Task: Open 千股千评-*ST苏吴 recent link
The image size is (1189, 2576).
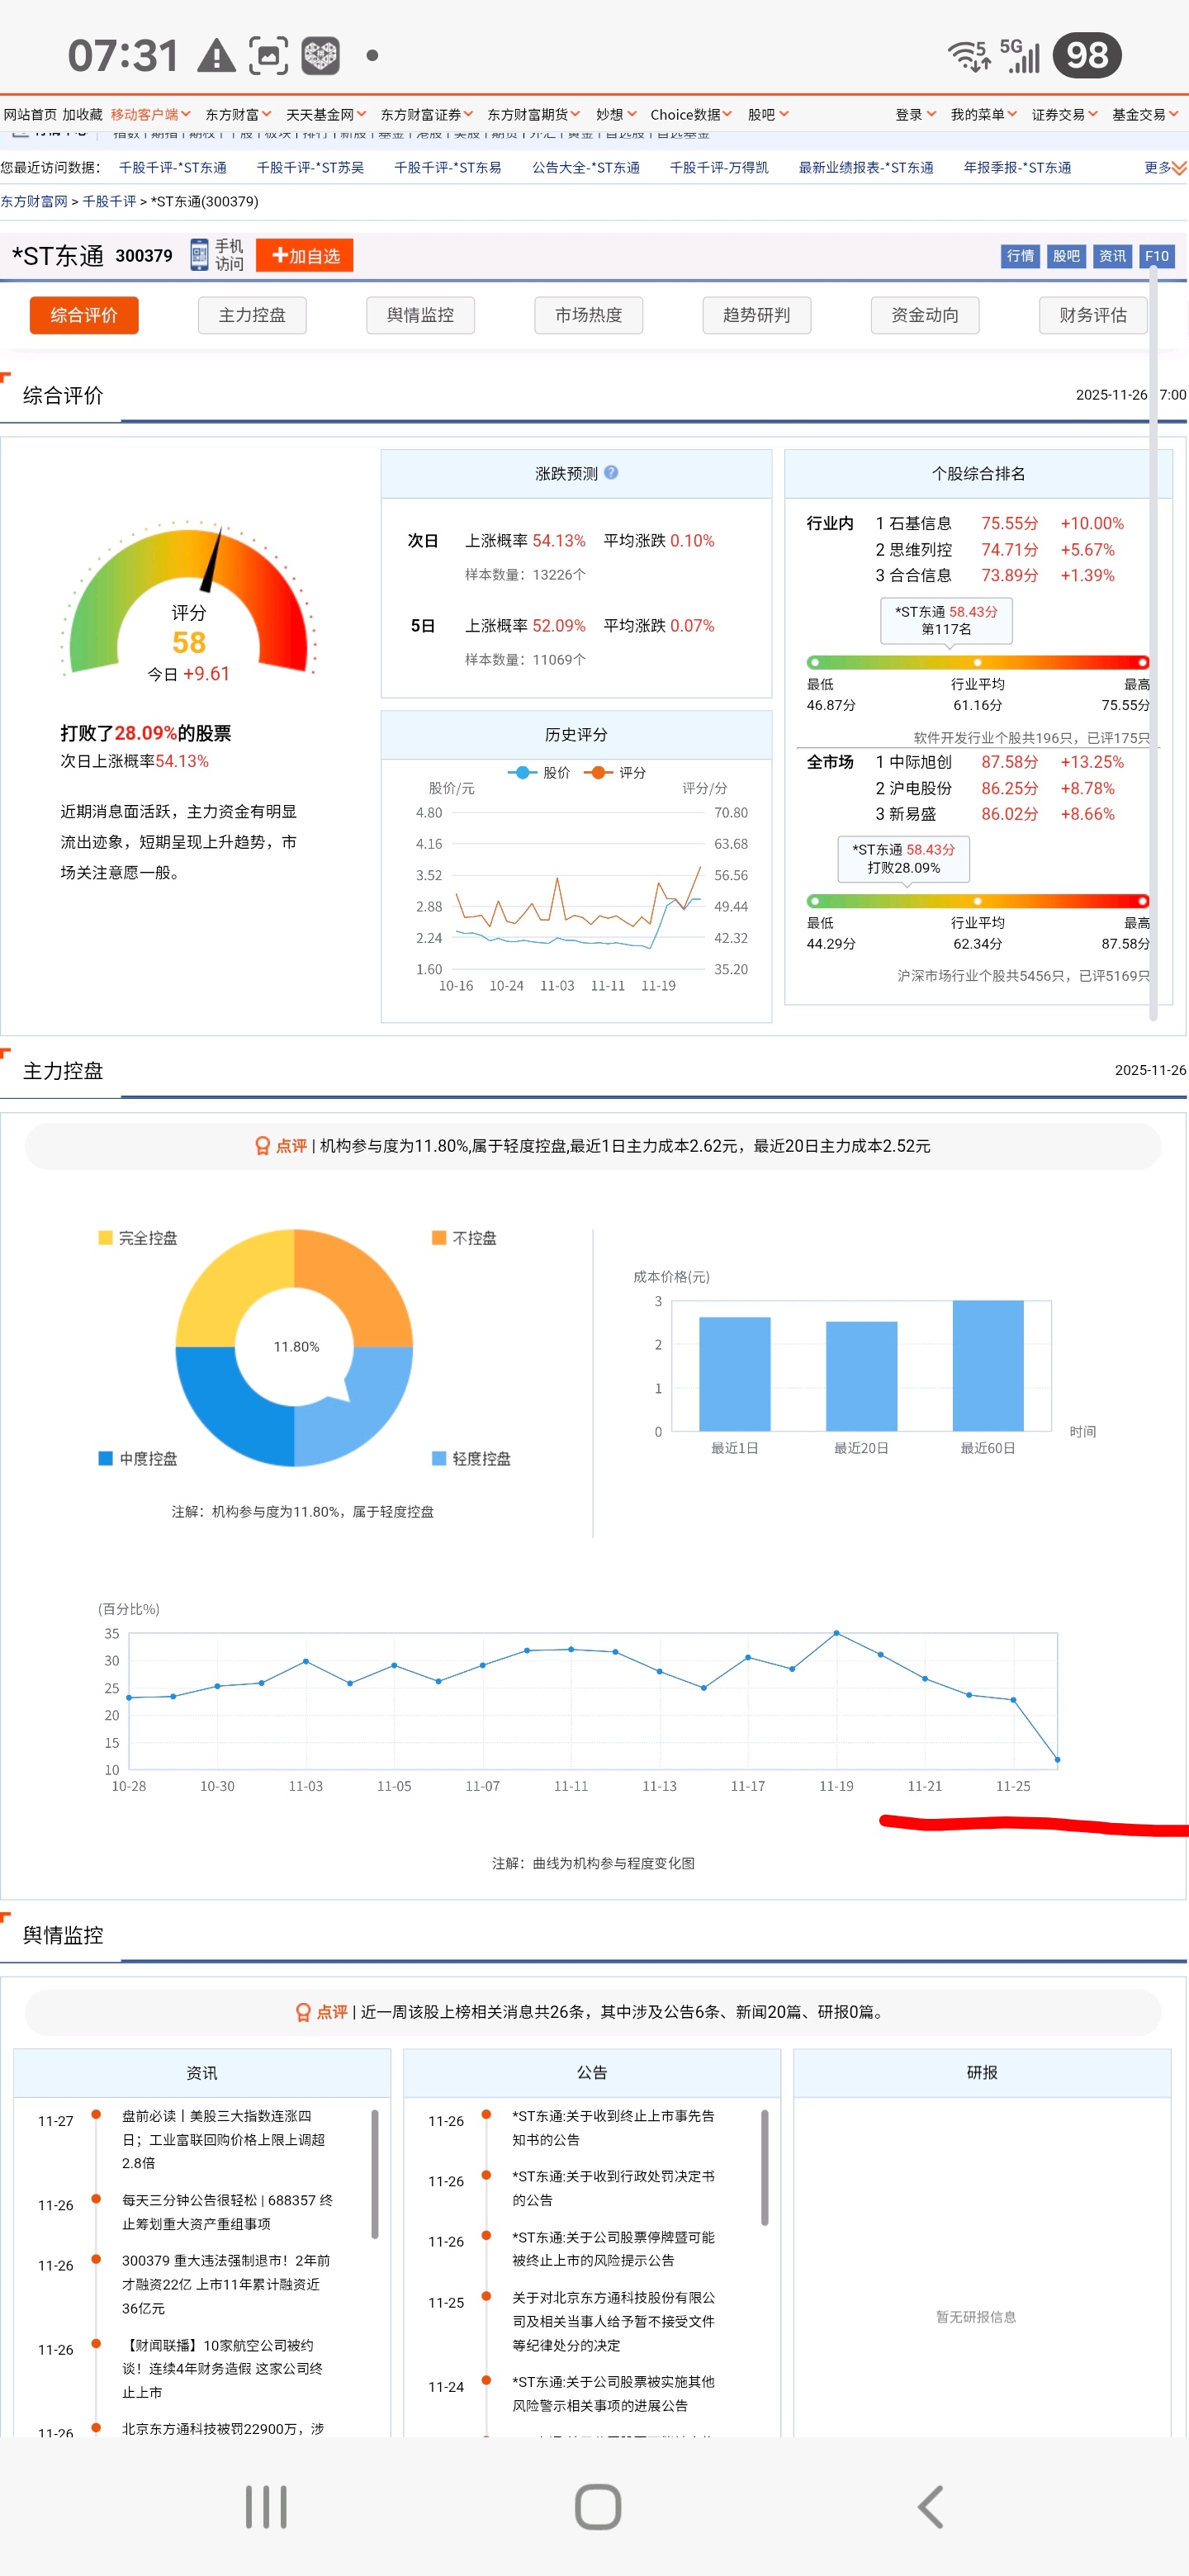Action: click(x=310, y=167)
